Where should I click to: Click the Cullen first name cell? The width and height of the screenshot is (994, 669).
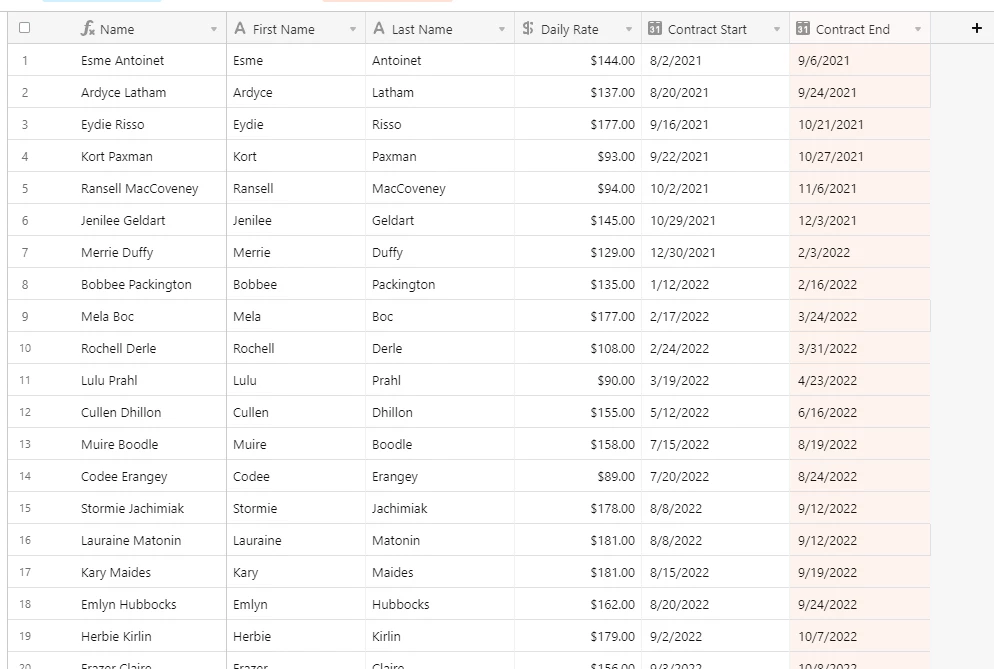click(x=296, y=412)
